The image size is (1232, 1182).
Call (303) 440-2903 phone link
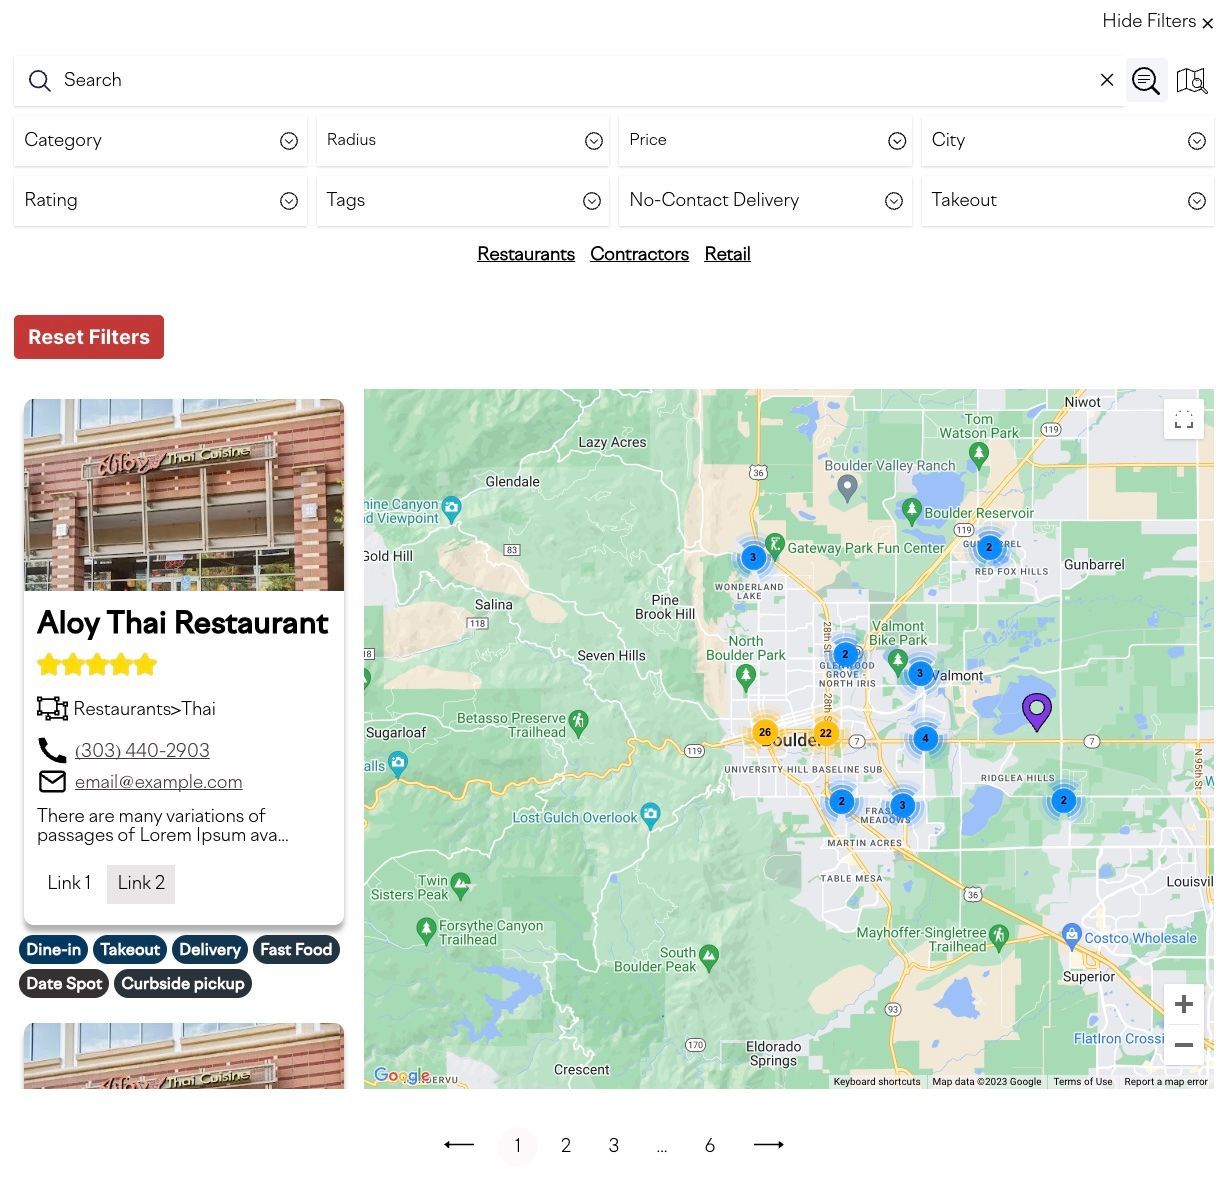[142, 750]
